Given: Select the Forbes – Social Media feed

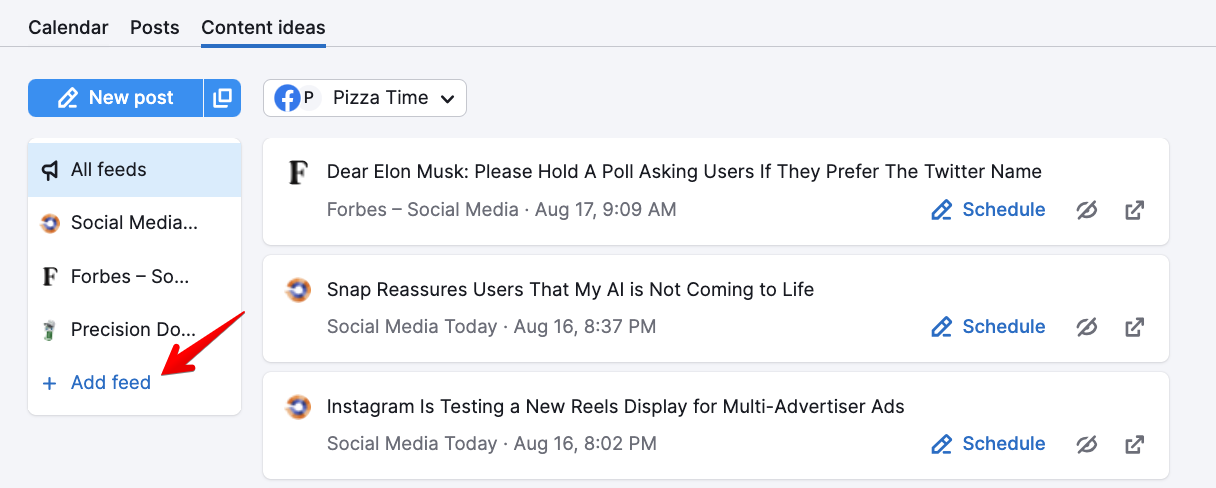Looking at the screenshot, I should 135,277.
